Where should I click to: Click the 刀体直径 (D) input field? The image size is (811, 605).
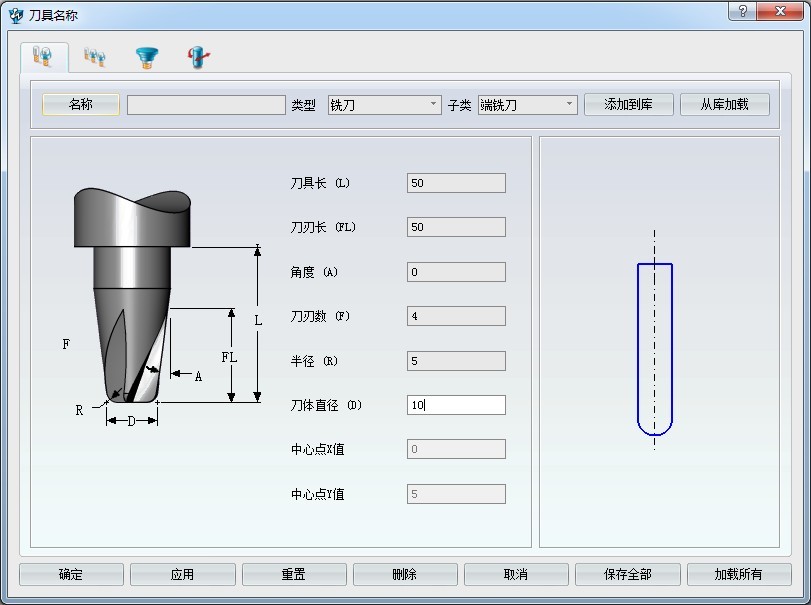click(456, 405)
